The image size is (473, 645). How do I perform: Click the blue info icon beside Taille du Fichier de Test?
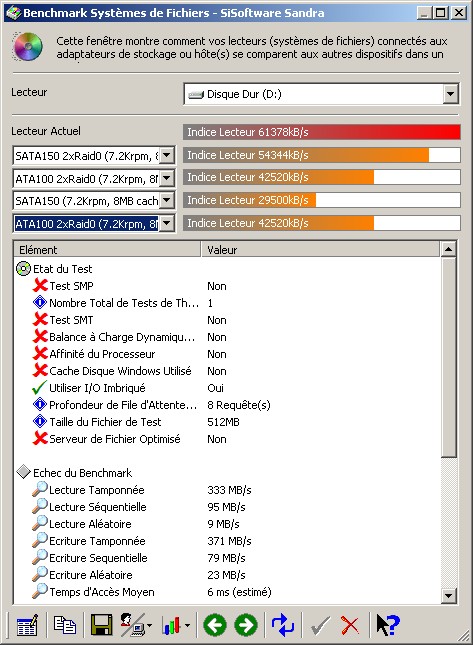pos(40,422)
